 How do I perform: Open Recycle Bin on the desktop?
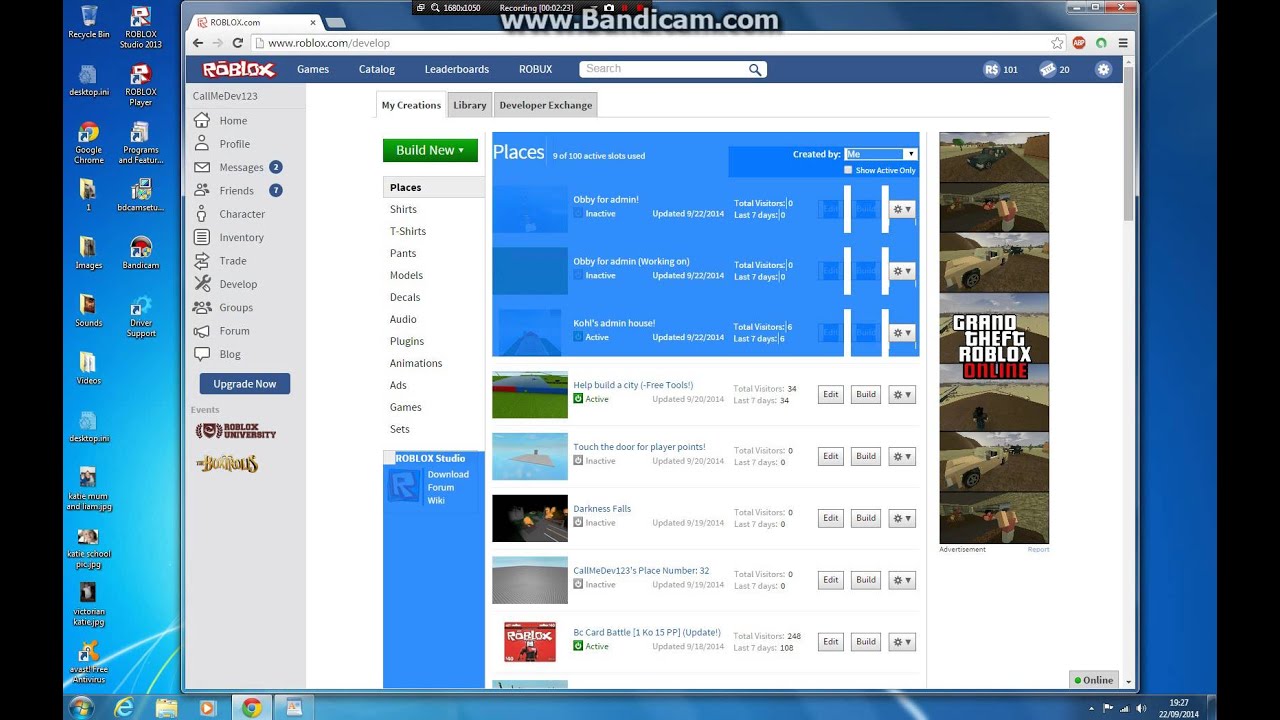click(x=89, y=22)
